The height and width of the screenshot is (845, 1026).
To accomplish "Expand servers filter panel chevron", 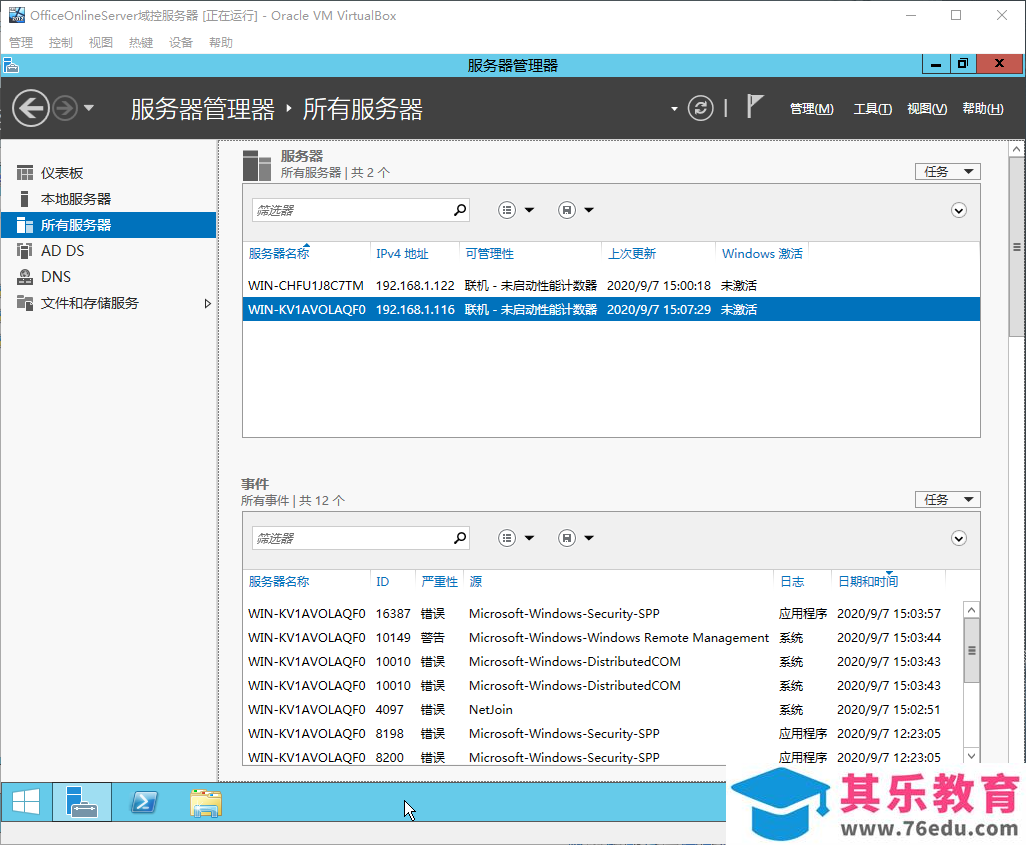I will pyautogui.click(x=959, y=210).
